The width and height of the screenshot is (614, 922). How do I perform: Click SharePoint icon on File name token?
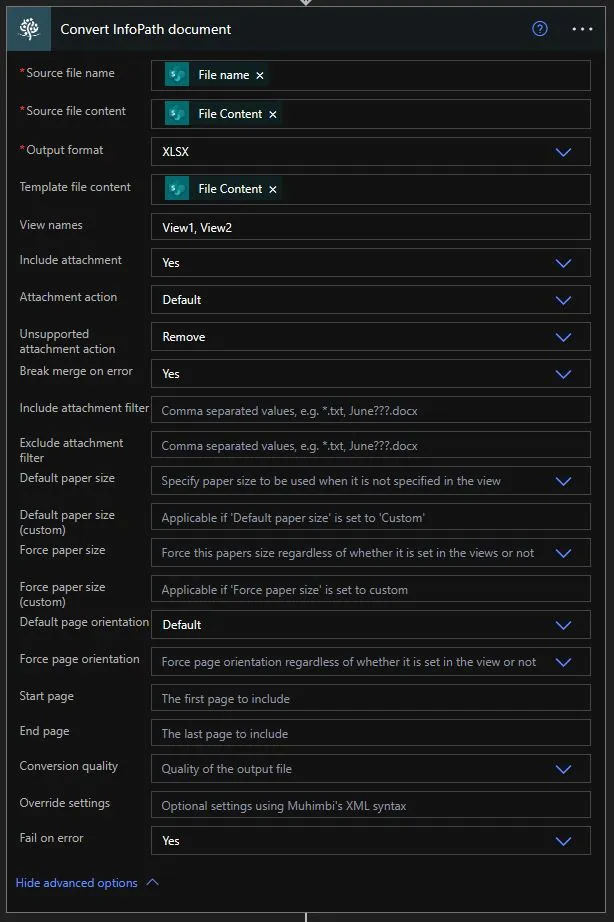176,75
